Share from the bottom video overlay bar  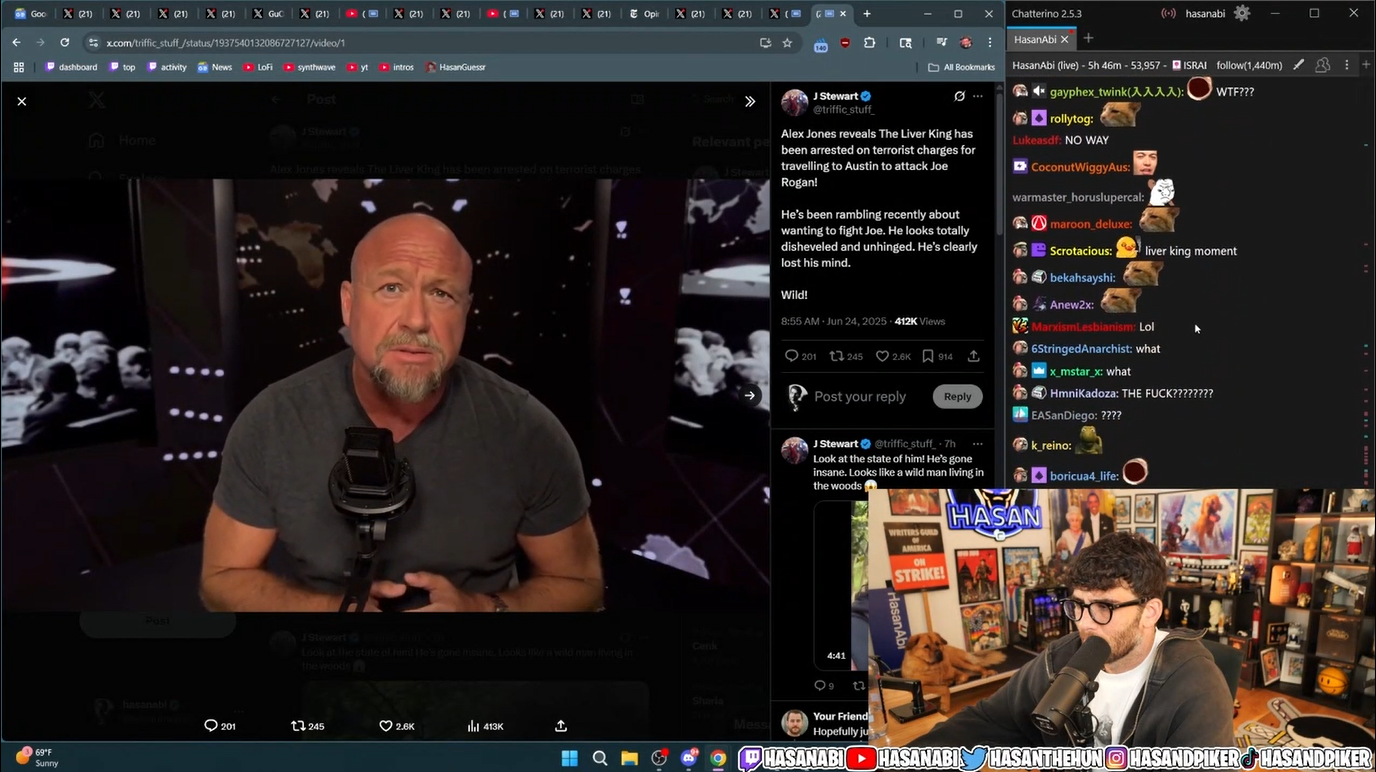(561, 726)
